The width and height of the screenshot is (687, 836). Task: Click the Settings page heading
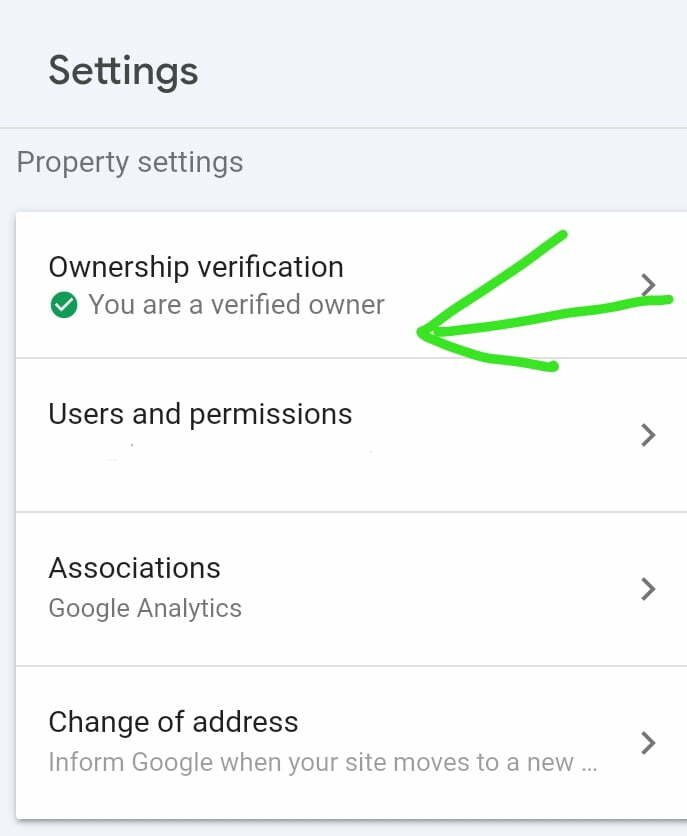[123, 71]
